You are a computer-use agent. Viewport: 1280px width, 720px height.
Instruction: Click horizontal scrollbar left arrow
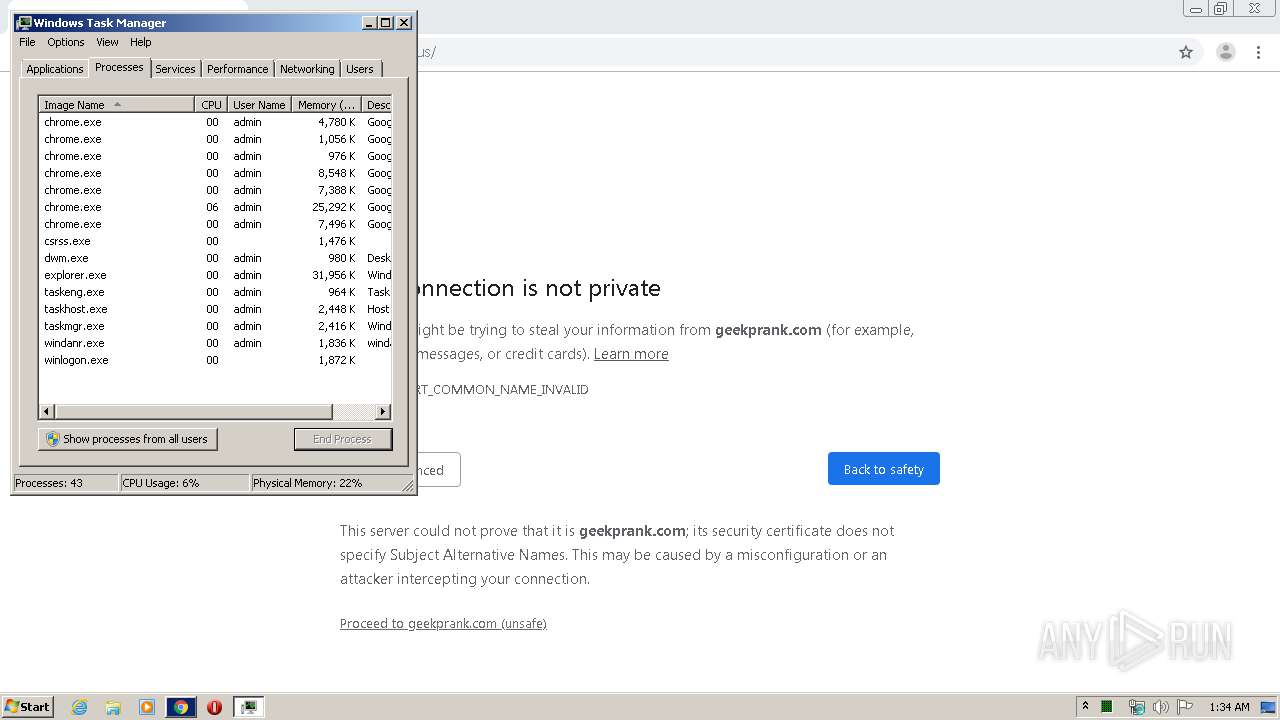pos(47,411)
